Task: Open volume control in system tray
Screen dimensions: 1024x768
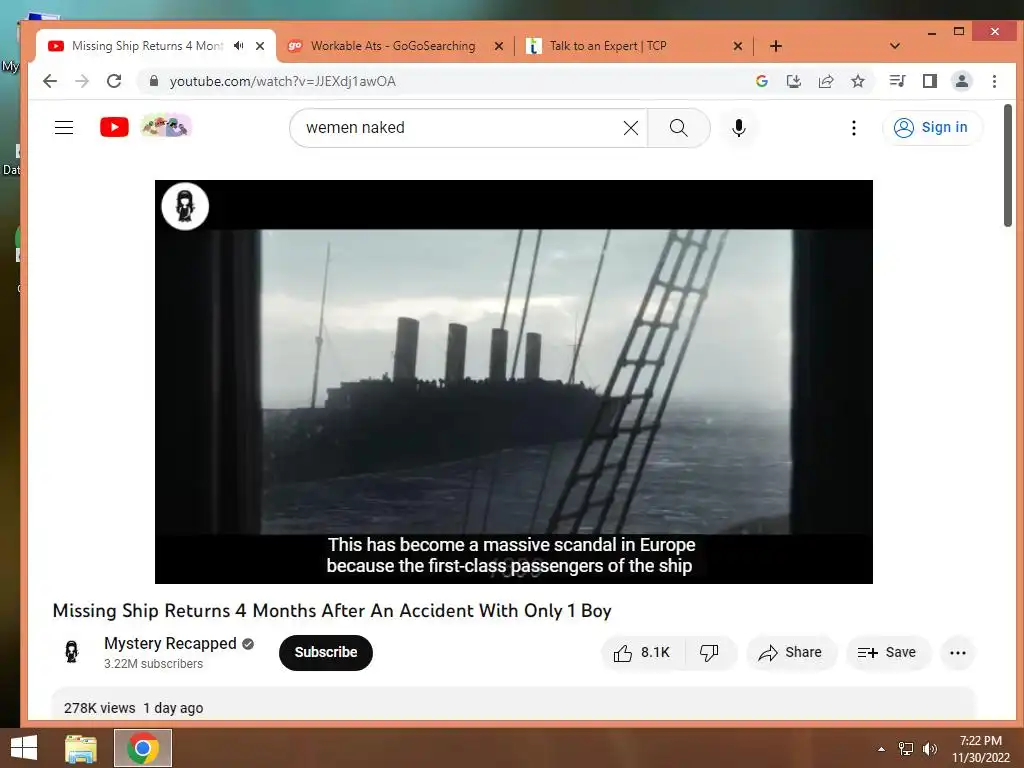Action: (x=929, y=749)
